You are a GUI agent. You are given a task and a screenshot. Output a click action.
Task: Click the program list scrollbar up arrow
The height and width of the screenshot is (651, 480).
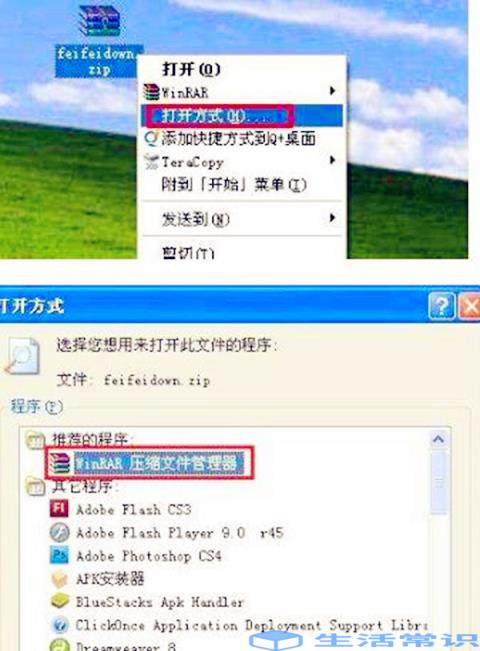[x=438, y=439]
